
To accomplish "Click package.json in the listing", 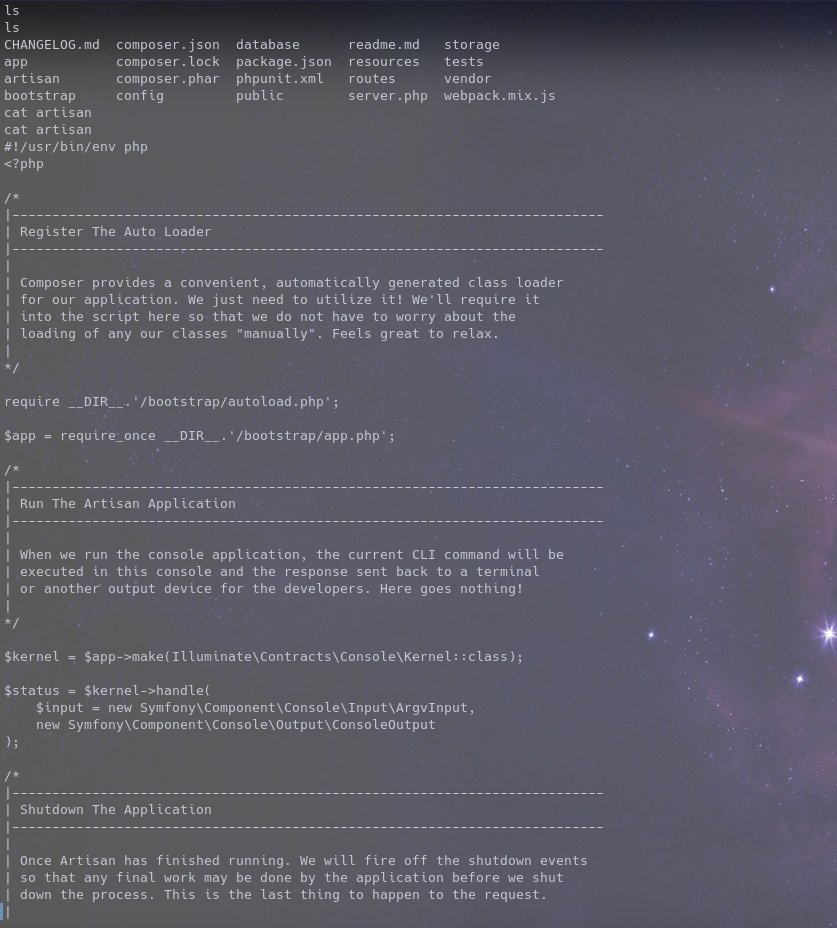I will (x=284, y=62).
